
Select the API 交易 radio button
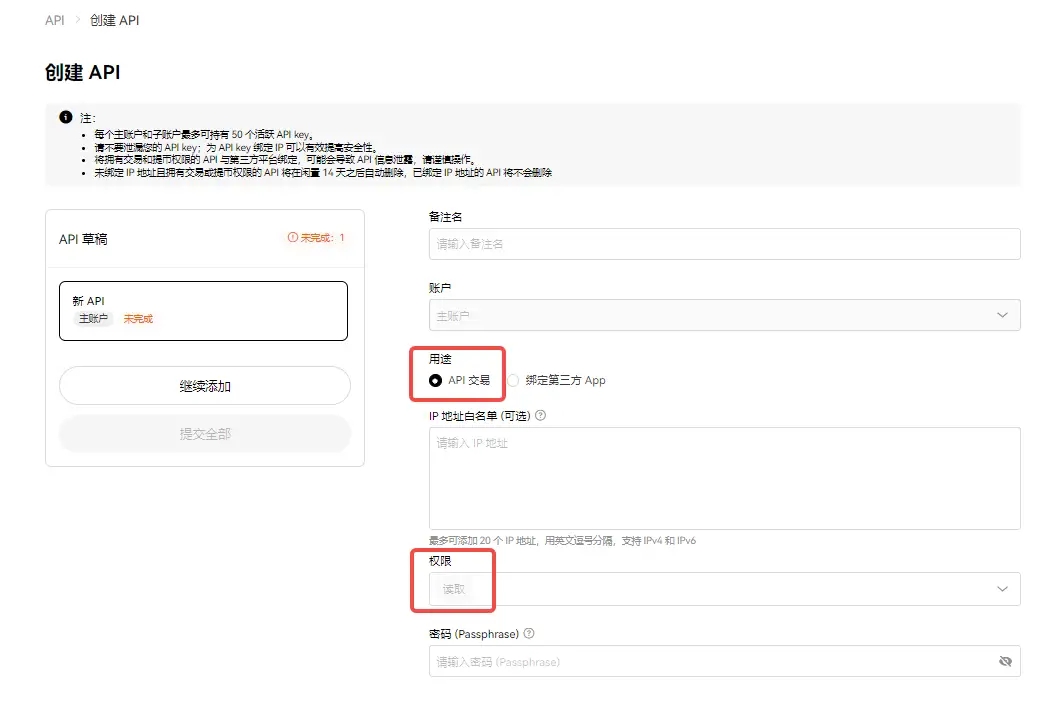click(x=436, y=380)
